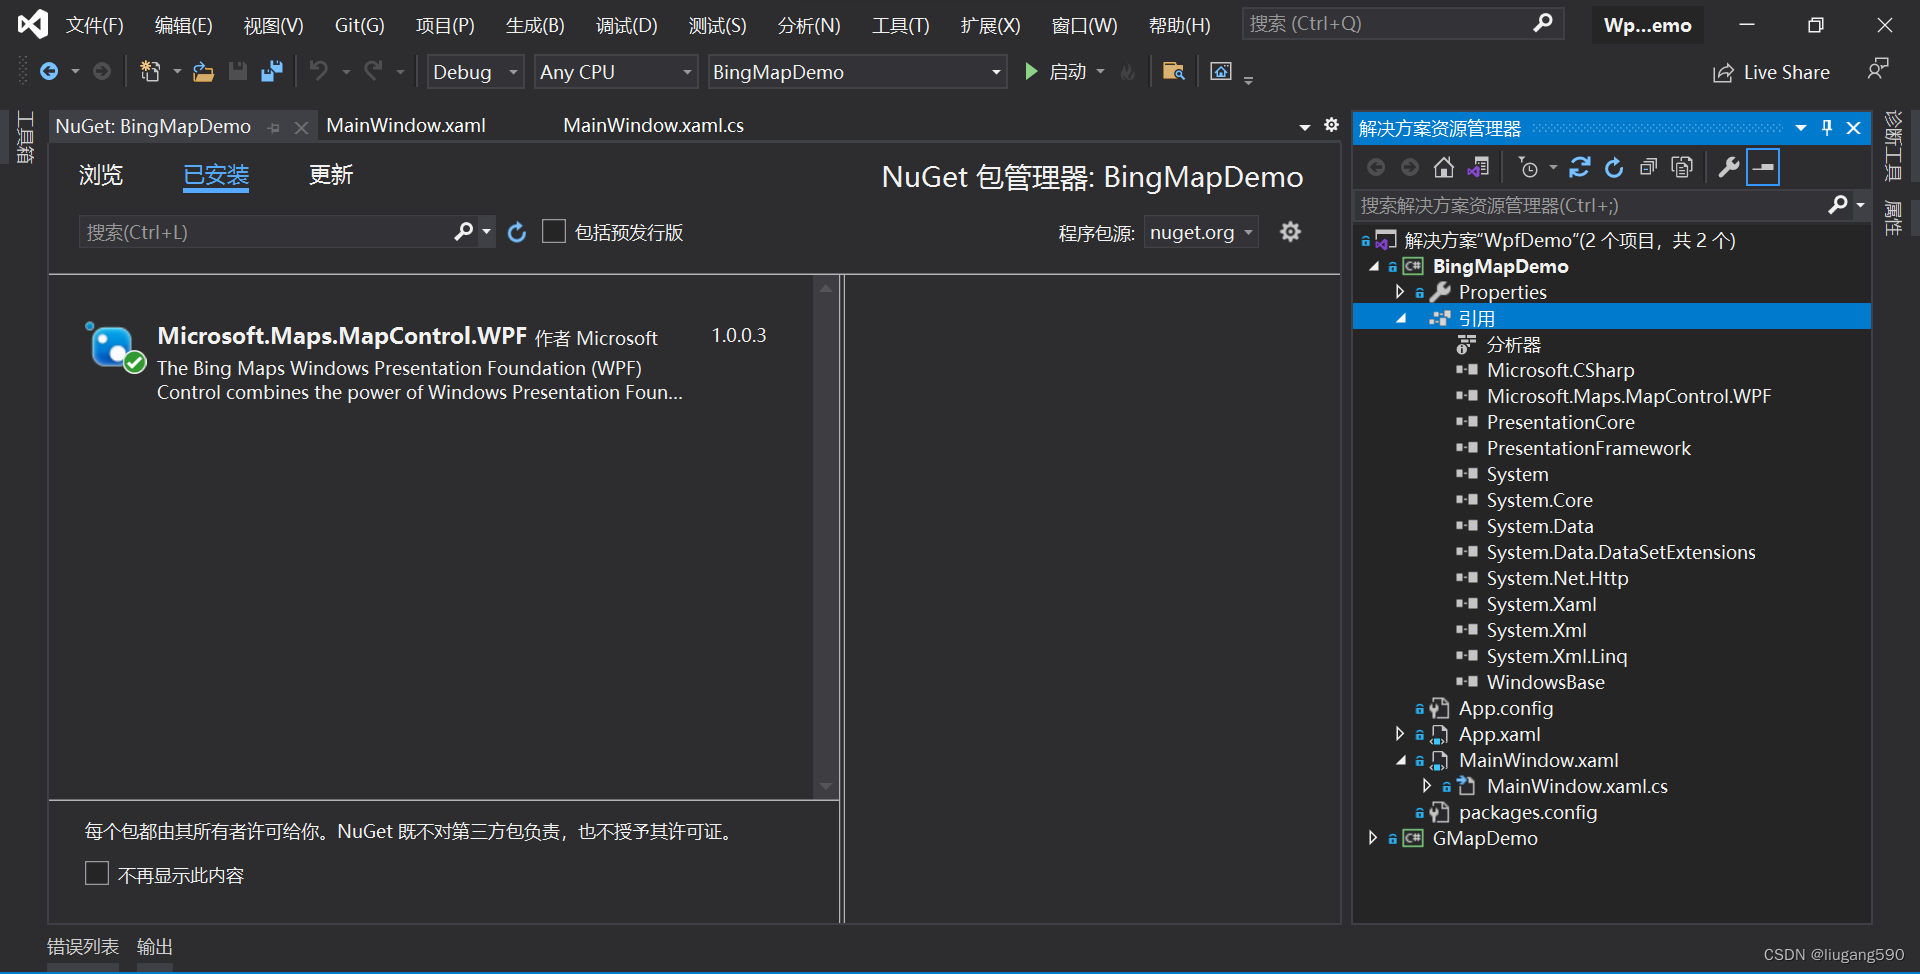This screenshot has height=974, width=1920.
Task: Click the package list scrollbar down arrow
Action: tap(825, 786)
